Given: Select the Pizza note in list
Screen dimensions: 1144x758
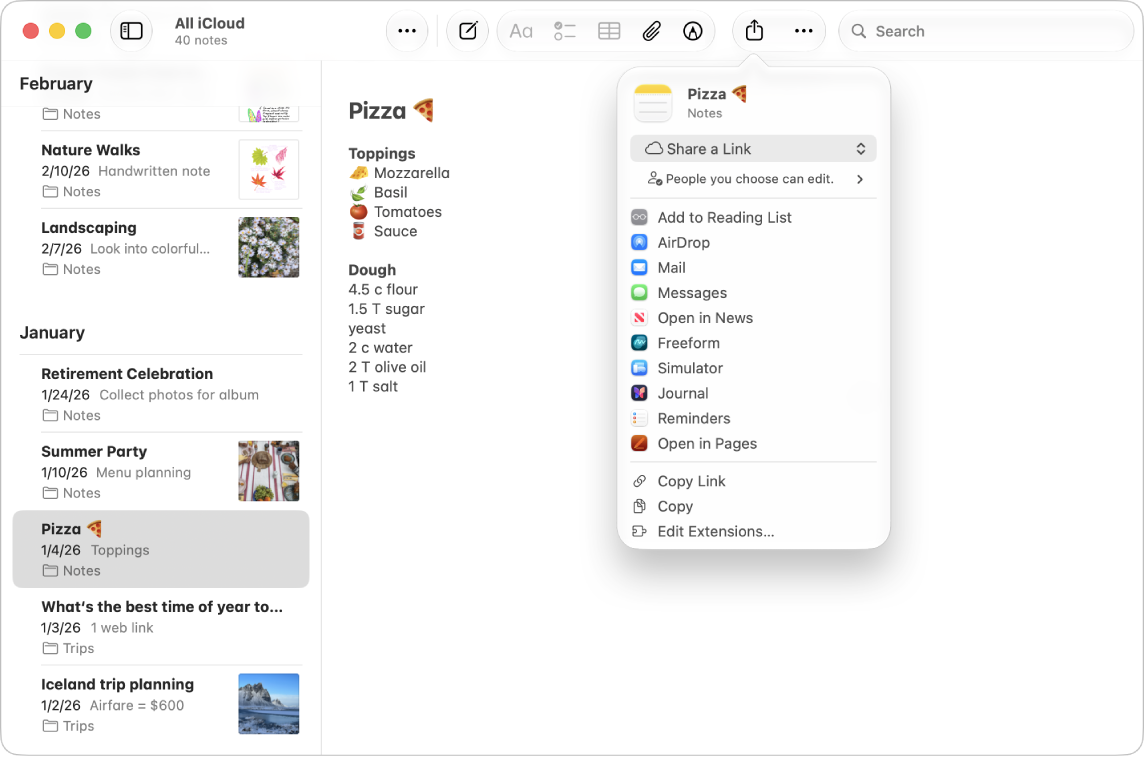Looking at the screenshot, I should tap(161, 549).
